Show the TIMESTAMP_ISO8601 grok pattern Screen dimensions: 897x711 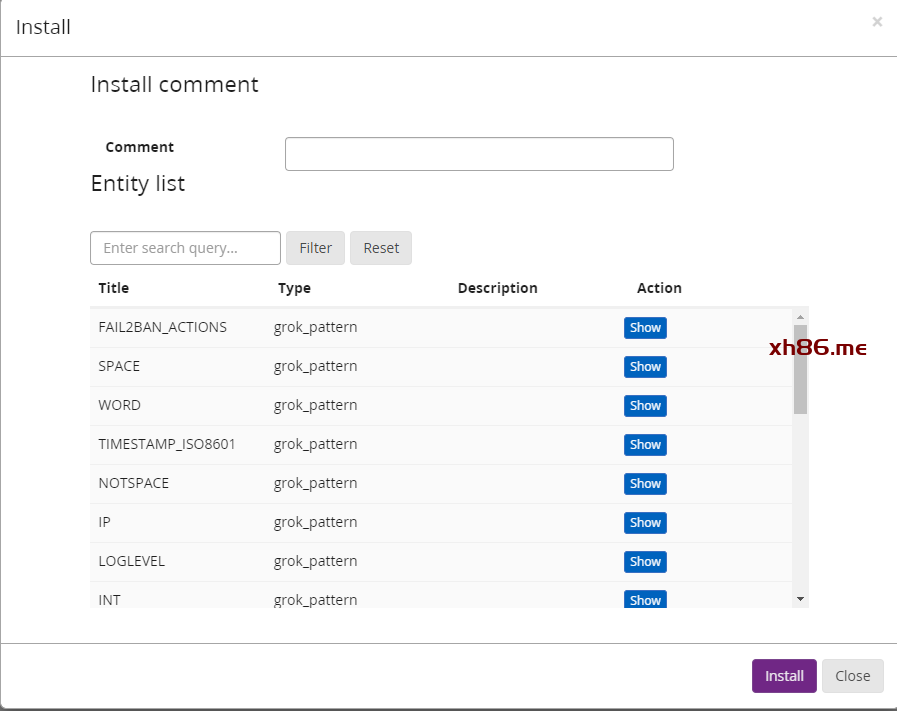645,445
